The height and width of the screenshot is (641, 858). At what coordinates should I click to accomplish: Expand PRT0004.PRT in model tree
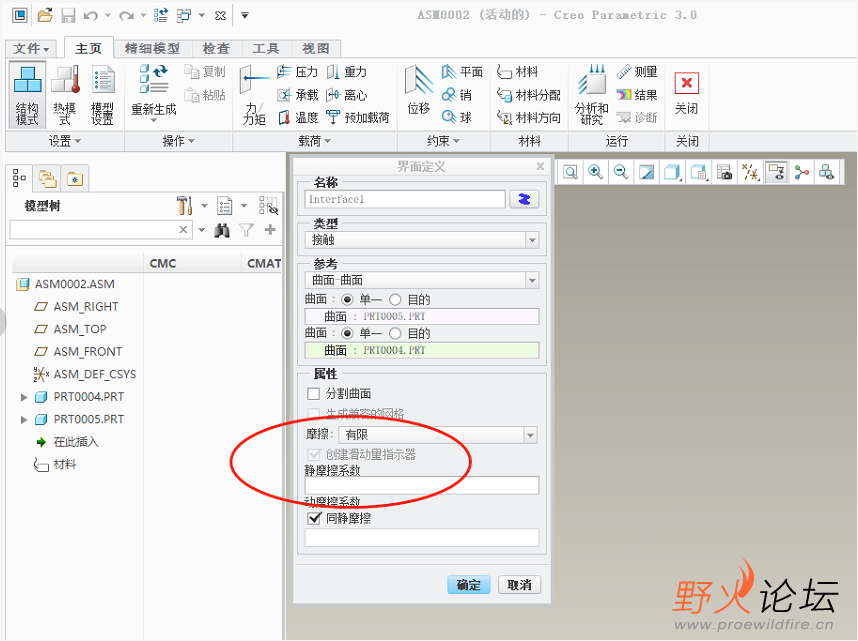coord(24,397)
